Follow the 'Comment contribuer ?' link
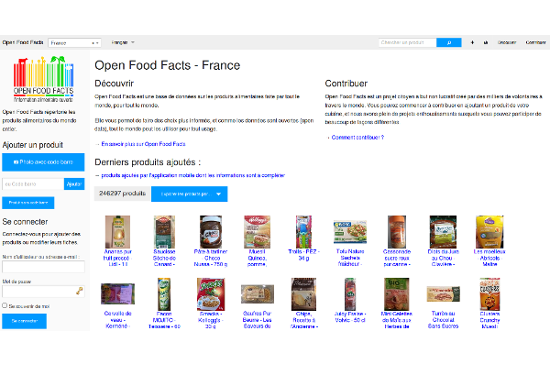This screenshot has width=550, height=367. (x=357, y=138)
